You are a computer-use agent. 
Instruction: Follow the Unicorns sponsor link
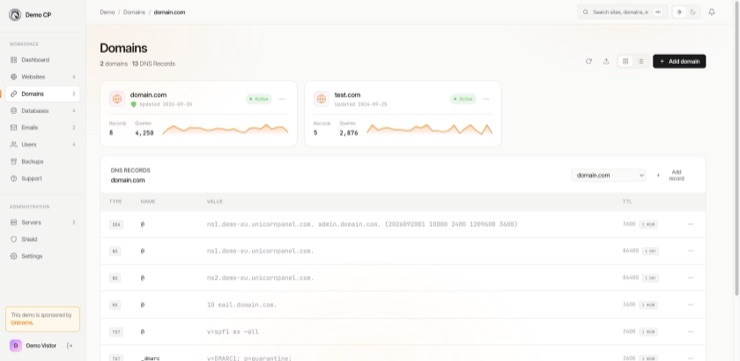pos(22,323)
